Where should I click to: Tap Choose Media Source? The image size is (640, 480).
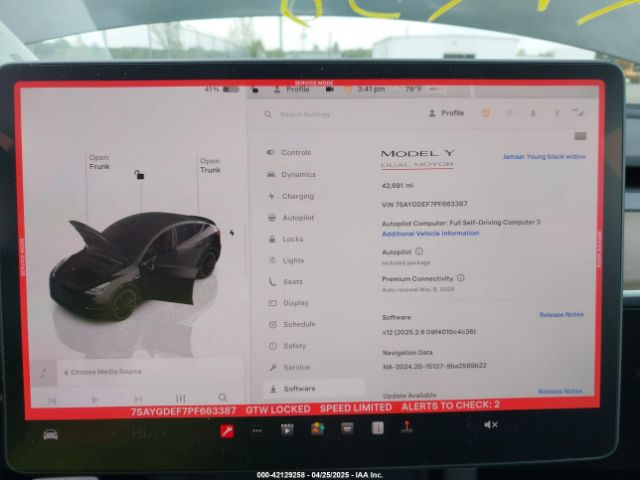pos(102,372)
